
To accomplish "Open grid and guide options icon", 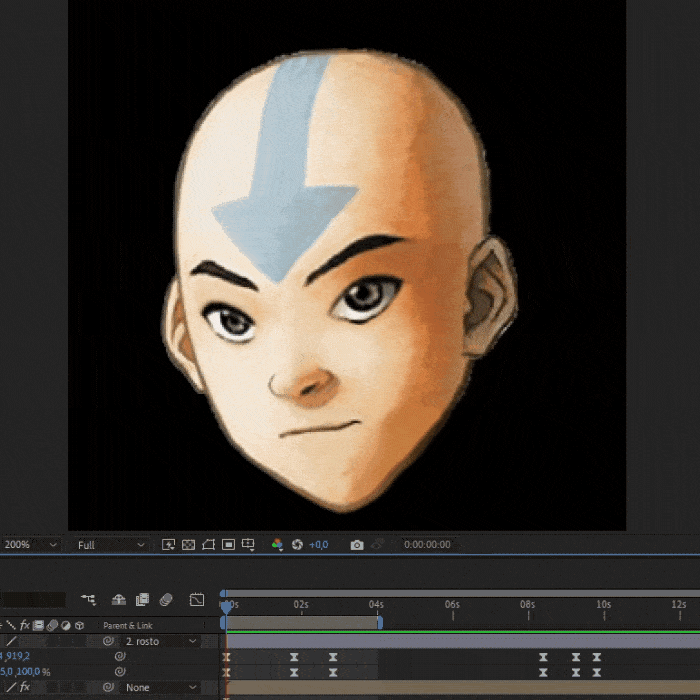I will [x=248, y=545].
